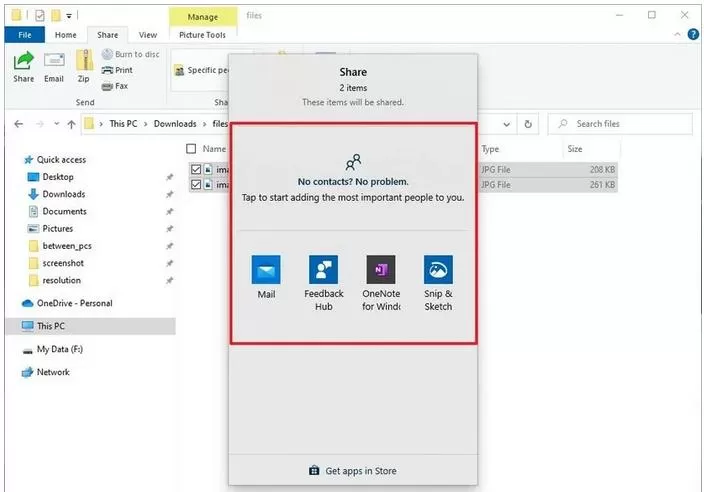Image resolution: width=704 pixels, height=492 pixels.
Task: Click the Fax ribbon command
Action: click(115, 86)
